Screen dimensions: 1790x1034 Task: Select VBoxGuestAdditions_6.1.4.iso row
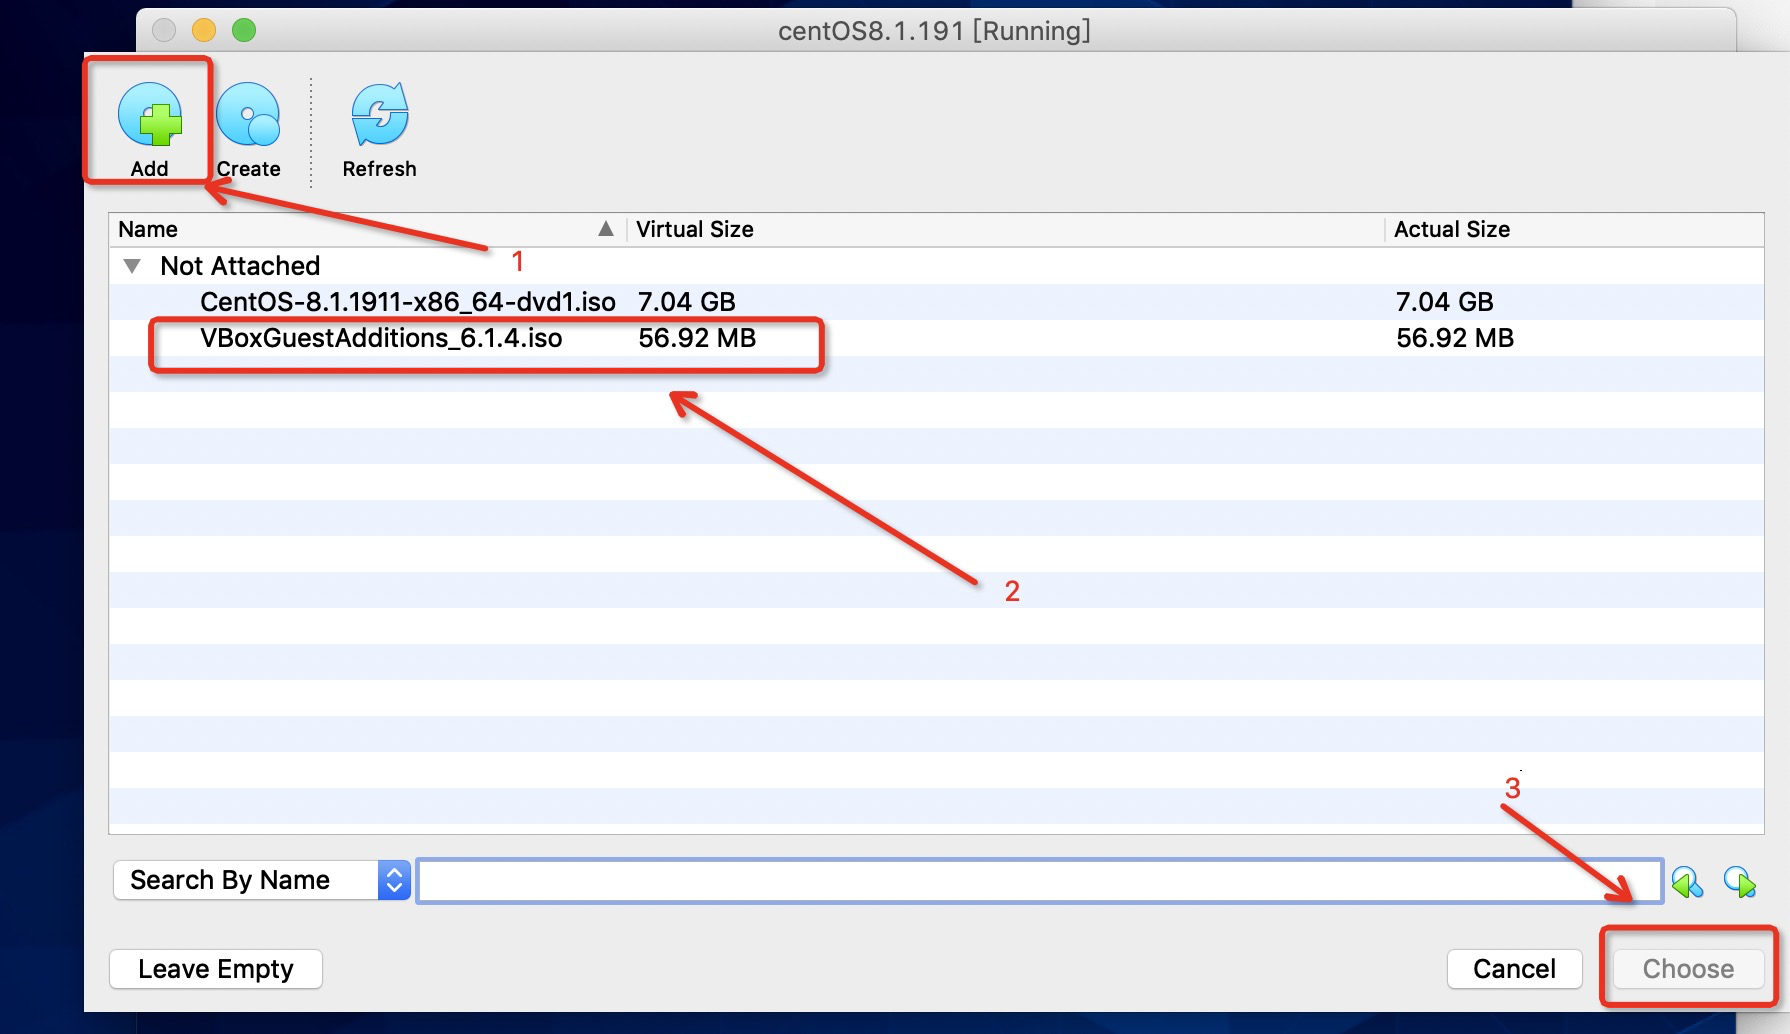(936, 338)
